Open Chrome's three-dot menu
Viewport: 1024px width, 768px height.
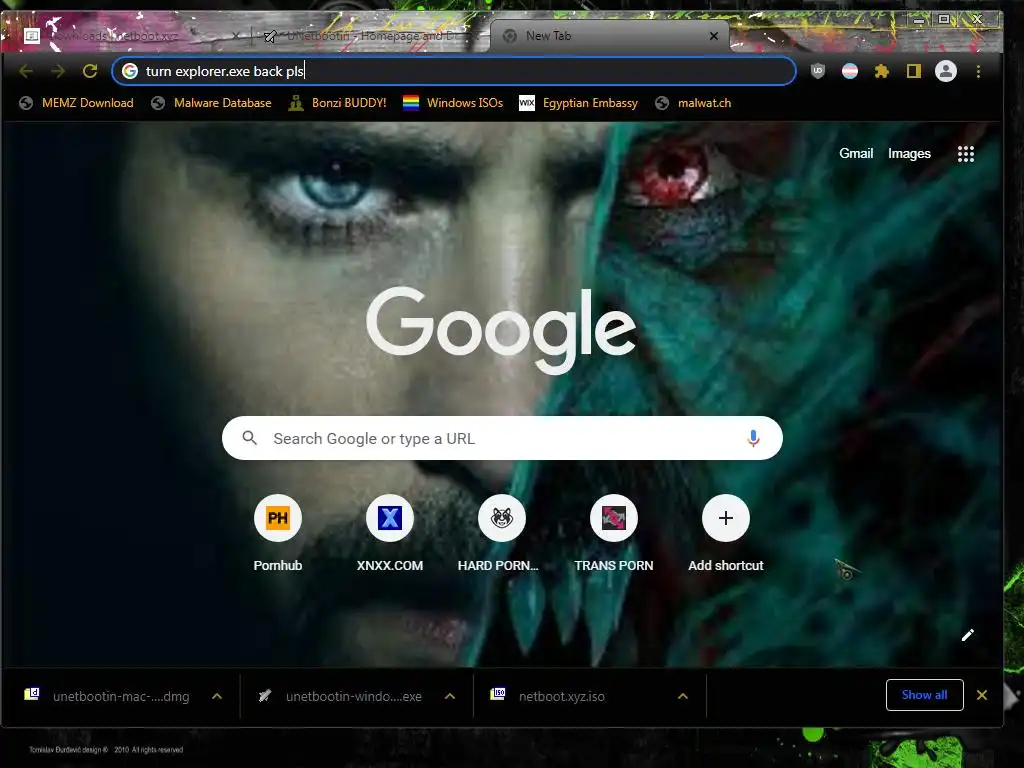978,71
